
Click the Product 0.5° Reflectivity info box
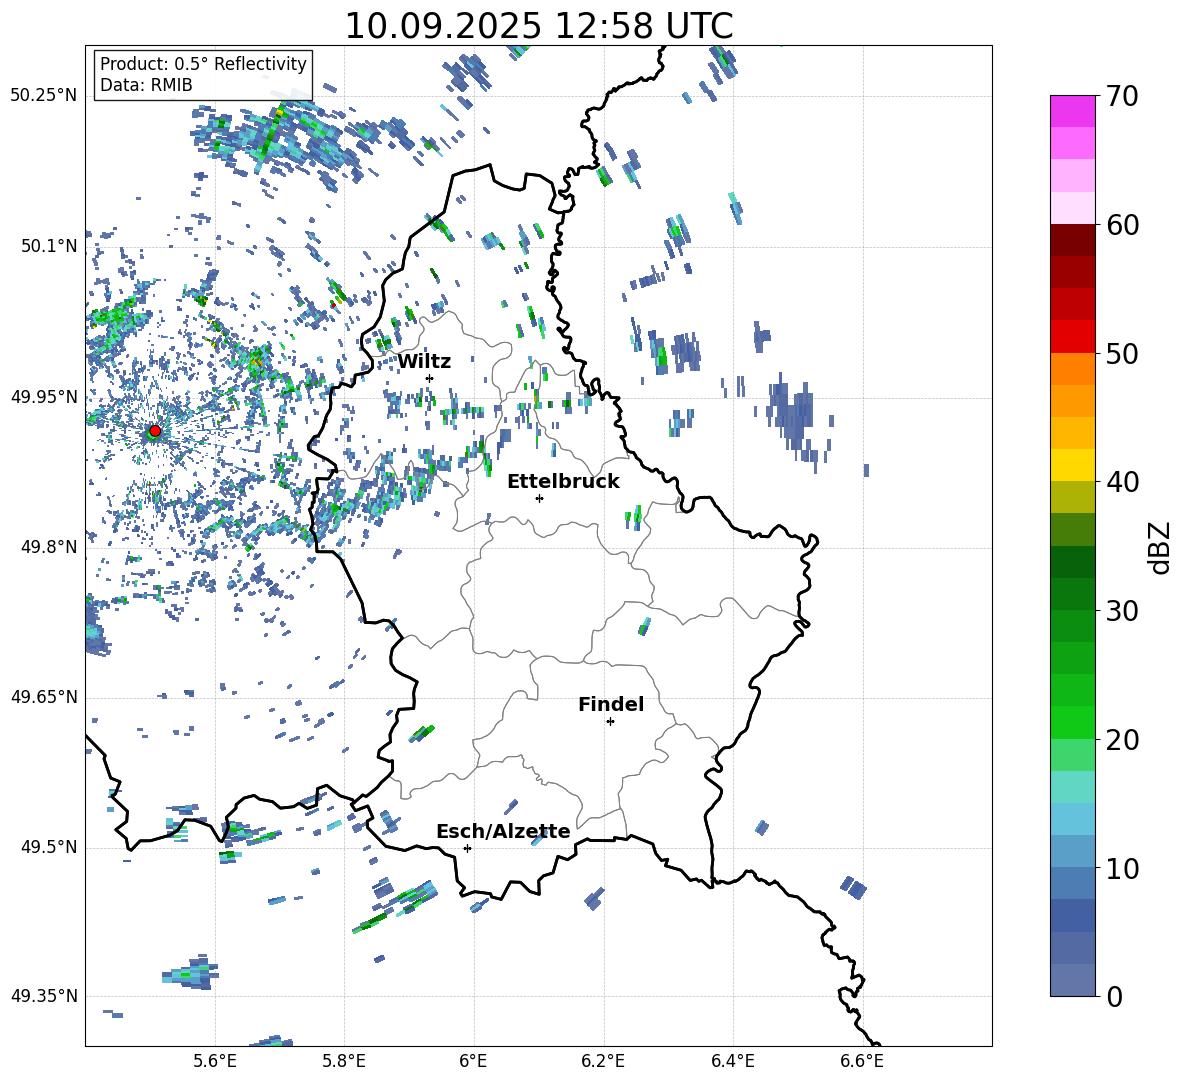click(x=203, y=74)
